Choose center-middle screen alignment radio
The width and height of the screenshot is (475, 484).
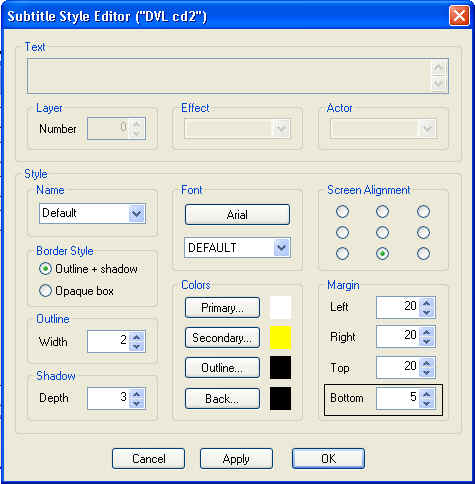pos(382,232)
